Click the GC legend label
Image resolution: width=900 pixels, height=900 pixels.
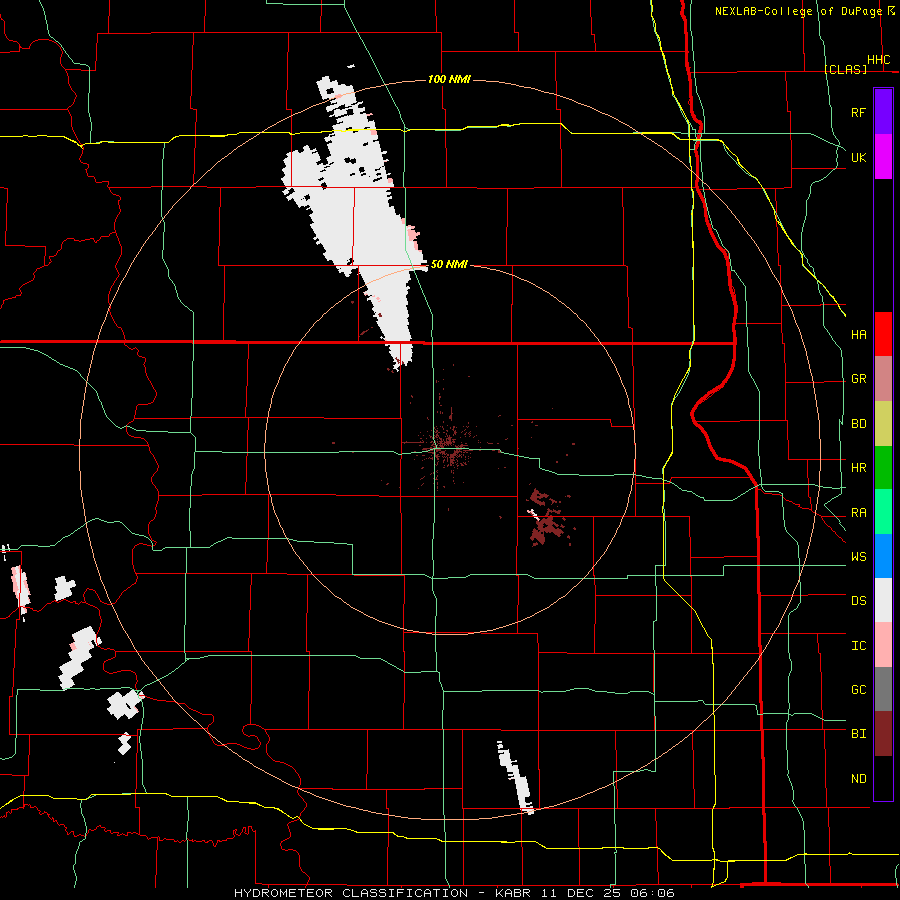(858, 690)
